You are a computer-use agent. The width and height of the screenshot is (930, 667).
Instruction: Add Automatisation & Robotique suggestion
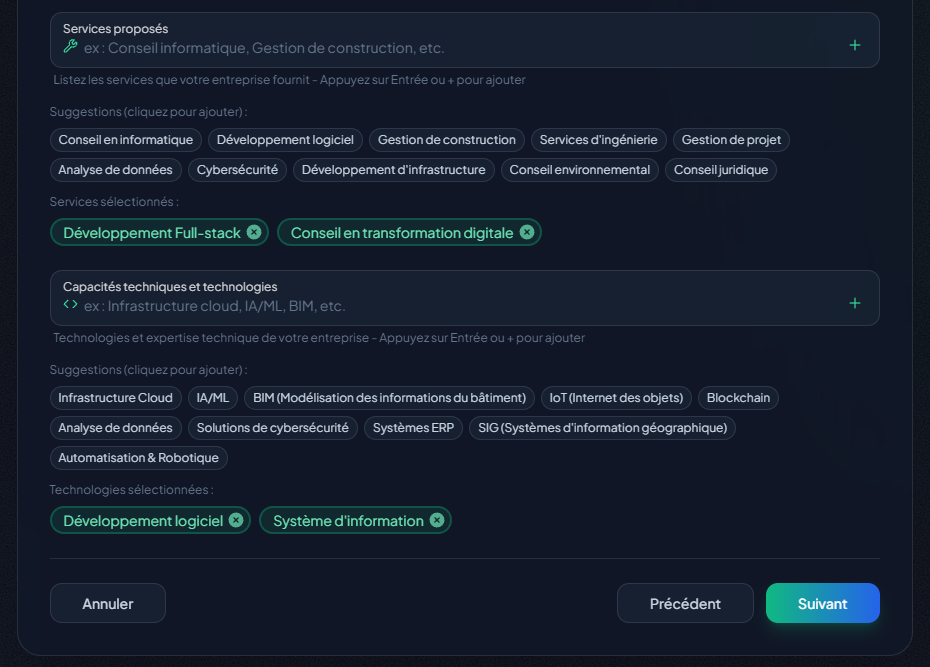(139, 458)
